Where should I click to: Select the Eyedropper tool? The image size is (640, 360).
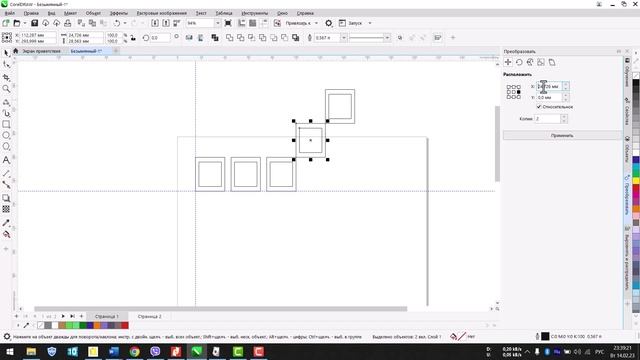(6, 223)
